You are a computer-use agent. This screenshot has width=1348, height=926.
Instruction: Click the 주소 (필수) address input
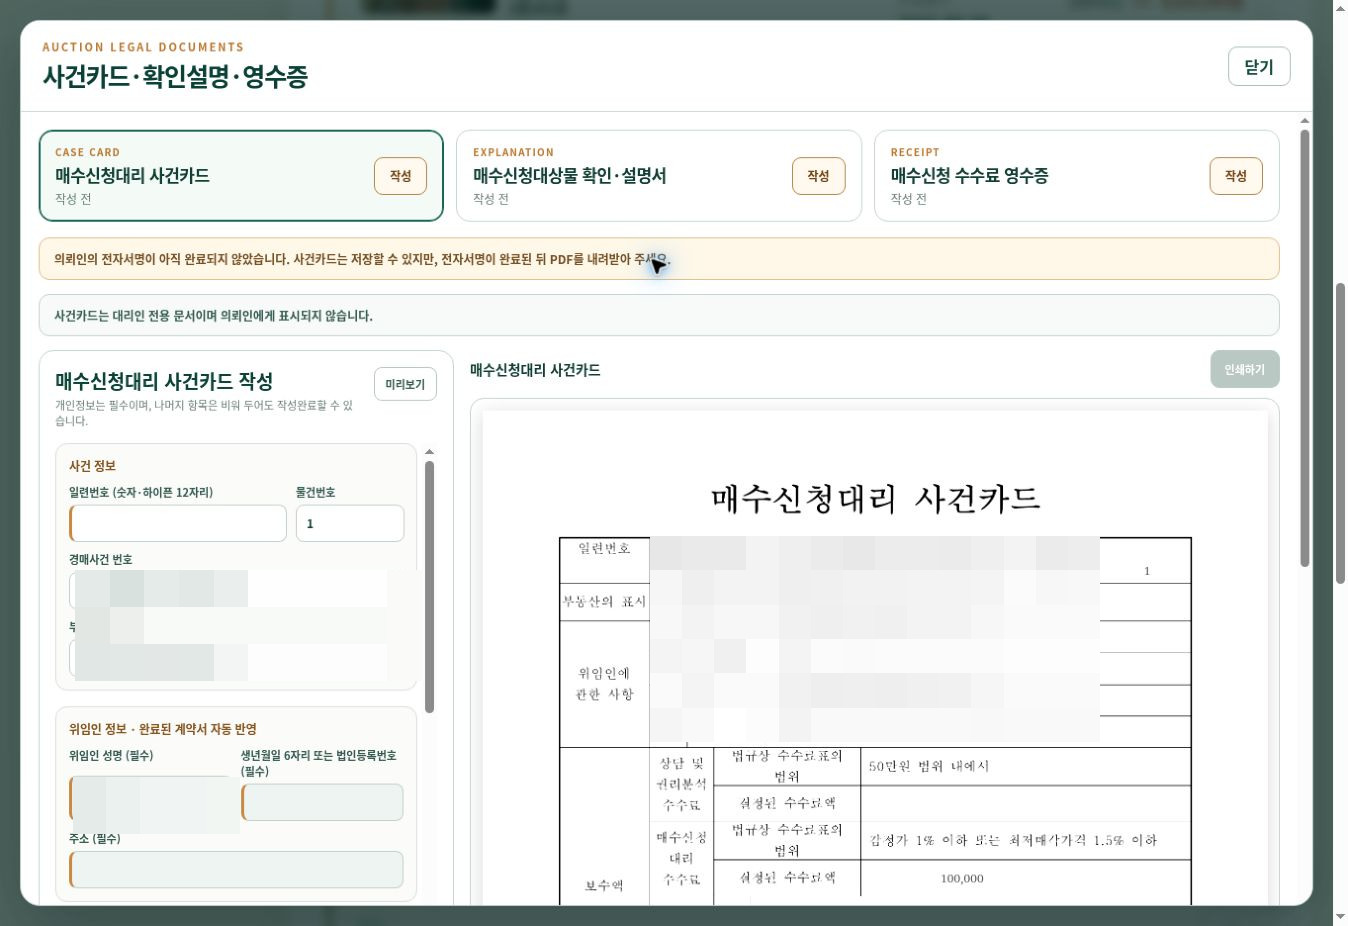coord(236,869)
